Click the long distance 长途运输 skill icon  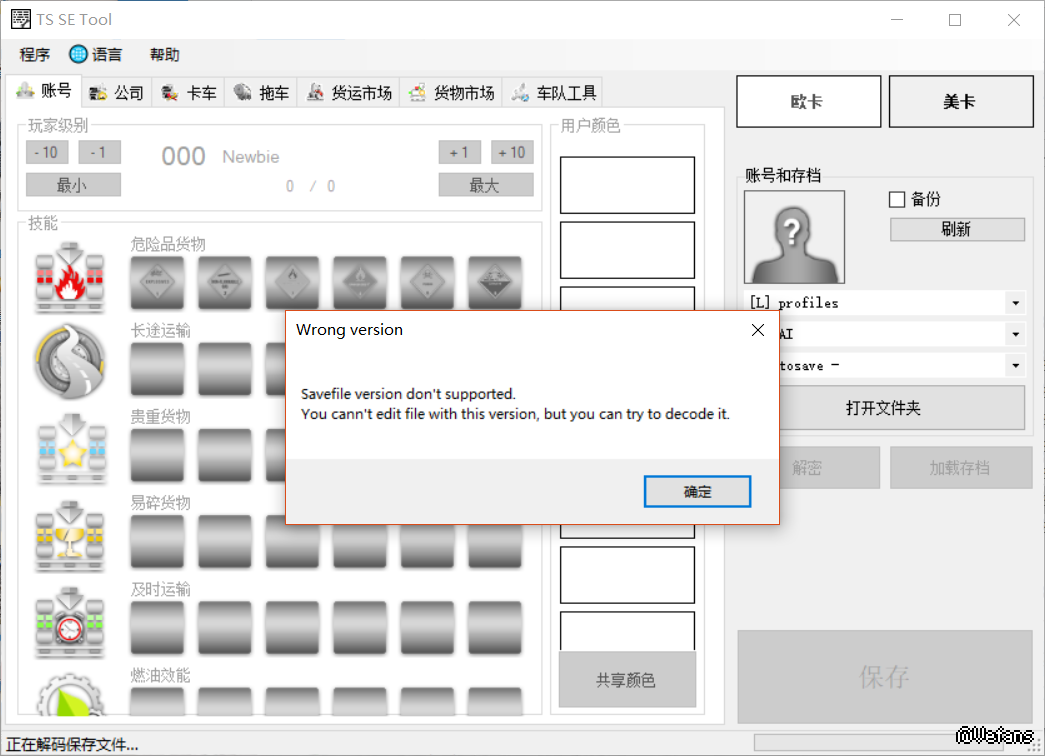(70, 362)
